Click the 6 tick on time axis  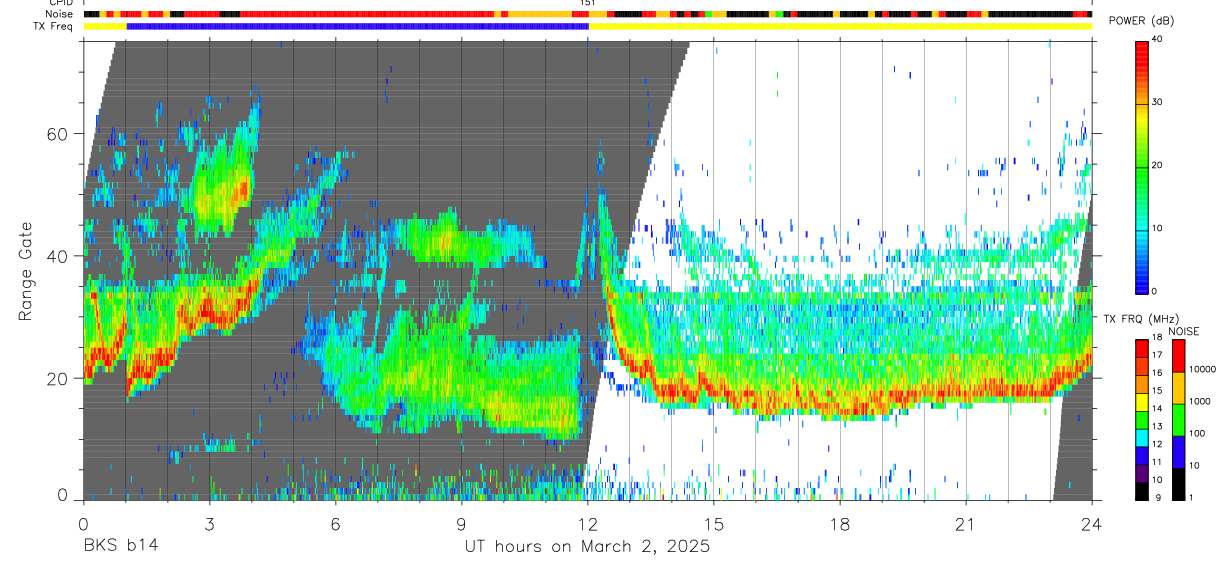[335, 524]
